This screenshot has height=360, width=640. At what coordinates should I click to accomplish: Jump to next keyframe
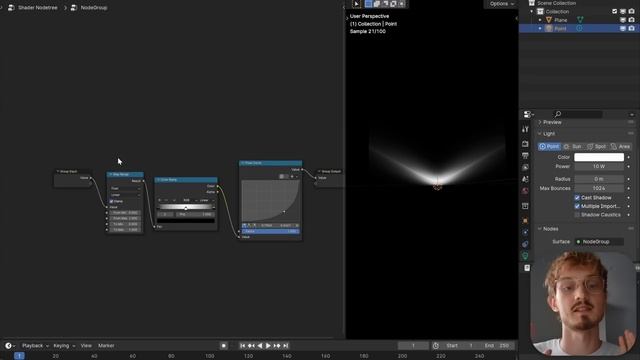pyautogui.click(x=277, y=346)
